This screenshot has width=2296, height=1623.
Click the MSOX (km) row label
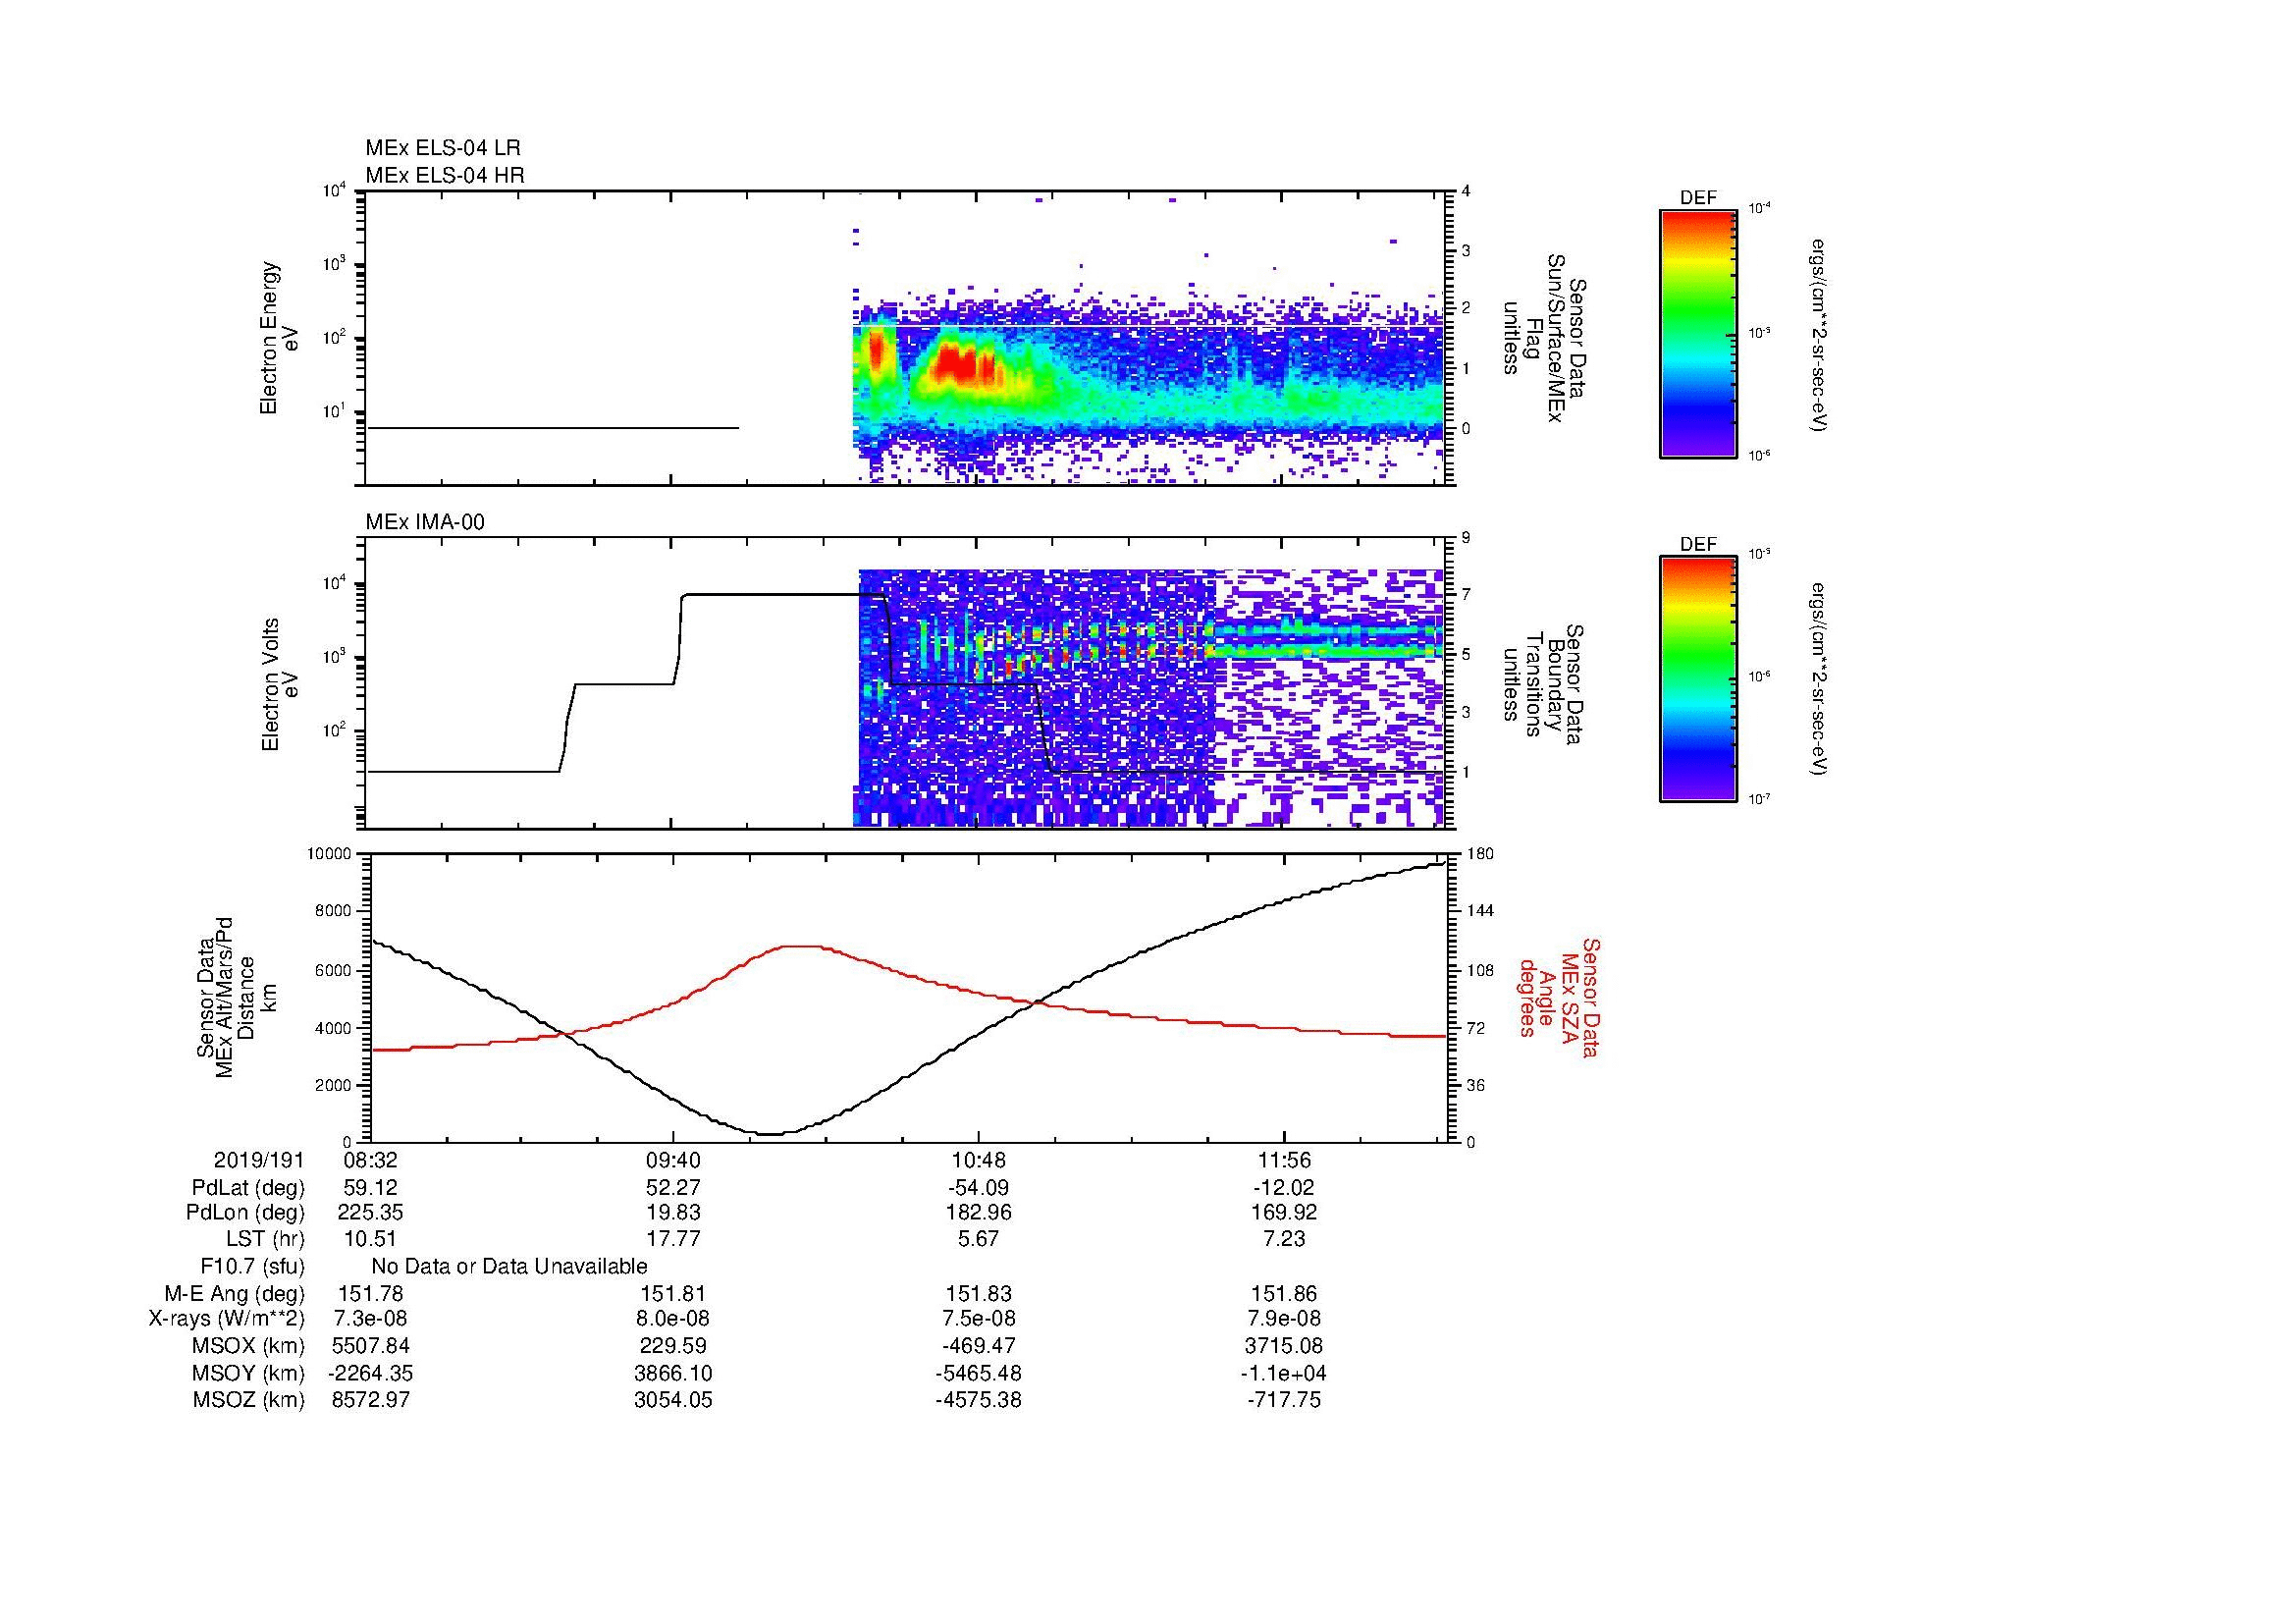click(x=248, y=1346)
